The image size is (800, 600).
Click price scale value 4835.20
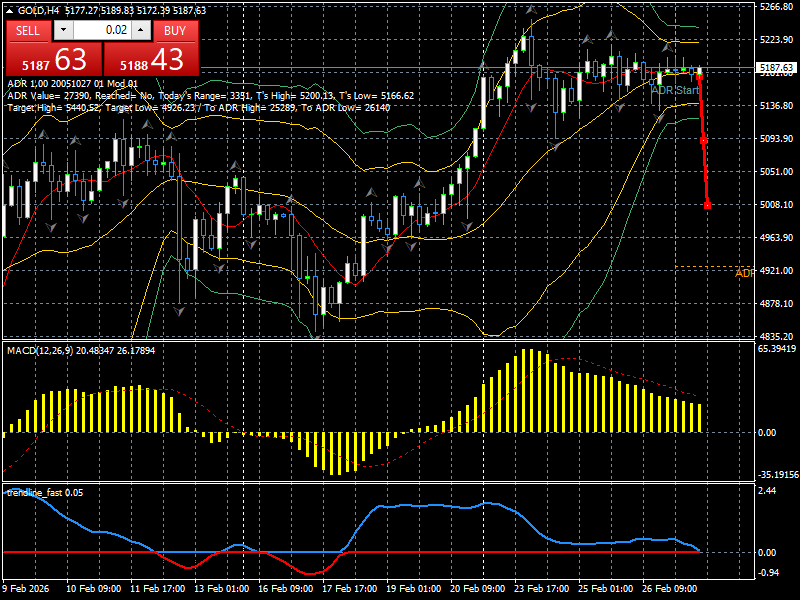[776, 336]
